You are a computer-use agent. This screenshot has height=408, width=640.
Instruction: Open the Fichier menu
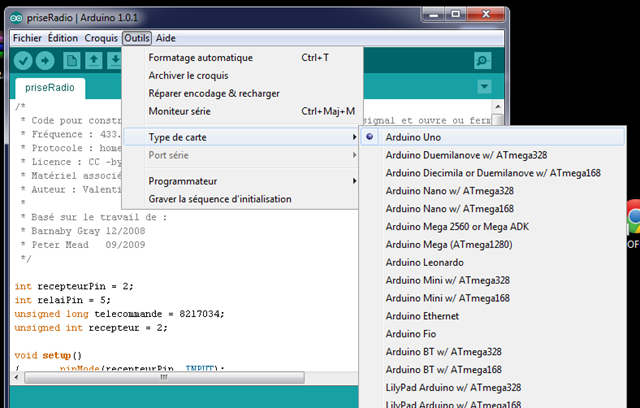click(27, 38)
